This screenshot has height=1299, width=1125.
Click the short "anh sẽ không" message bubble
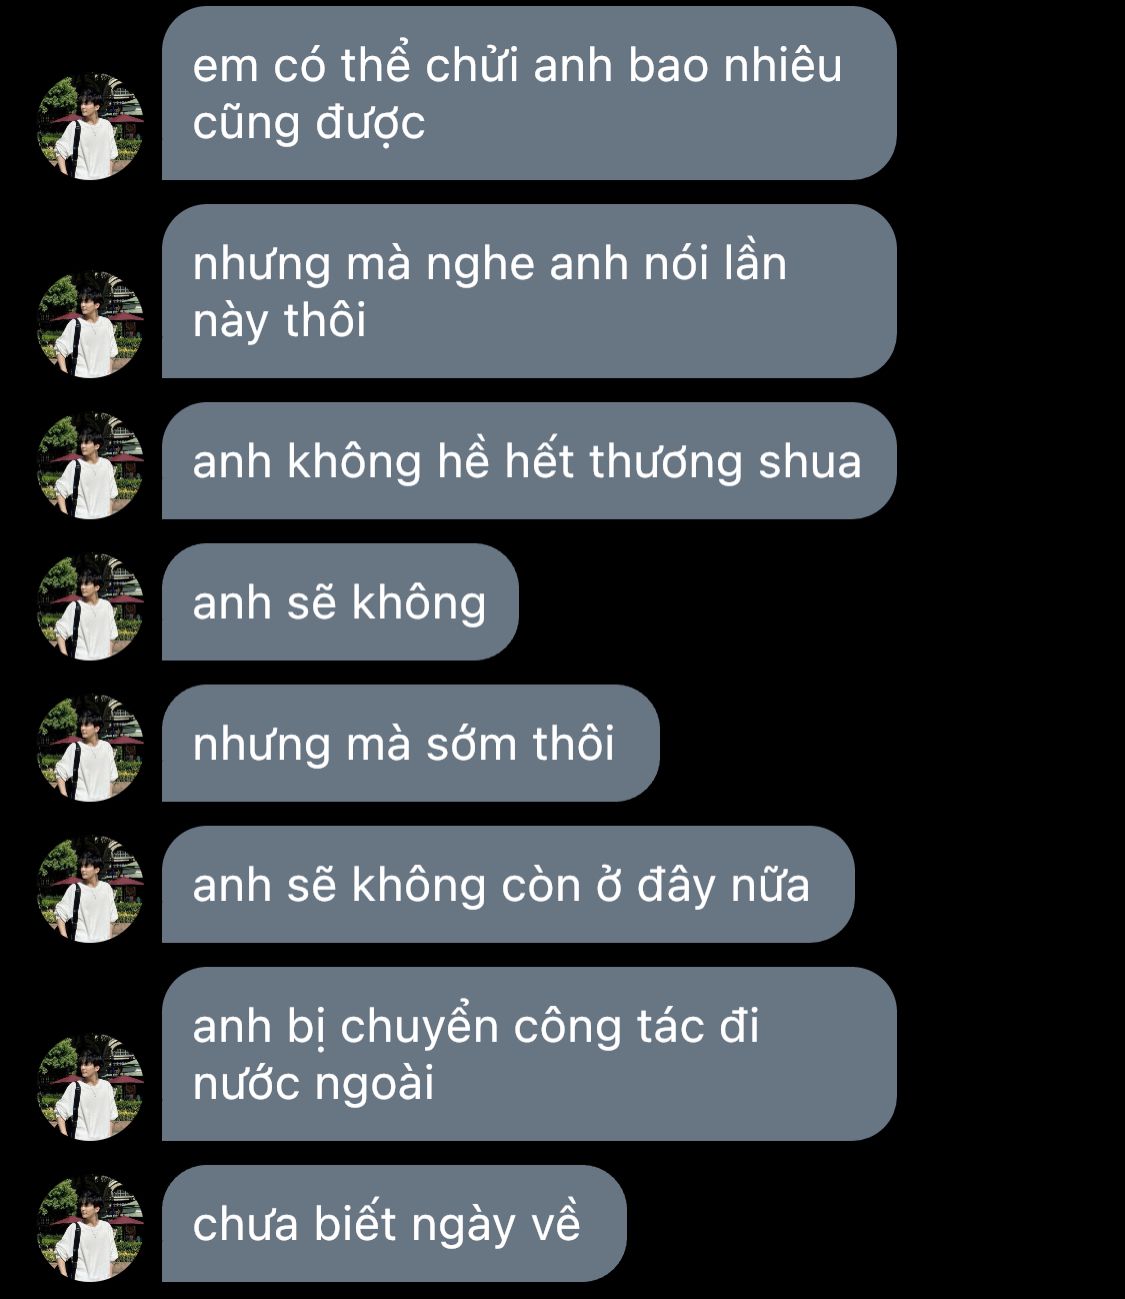(340, 602)
